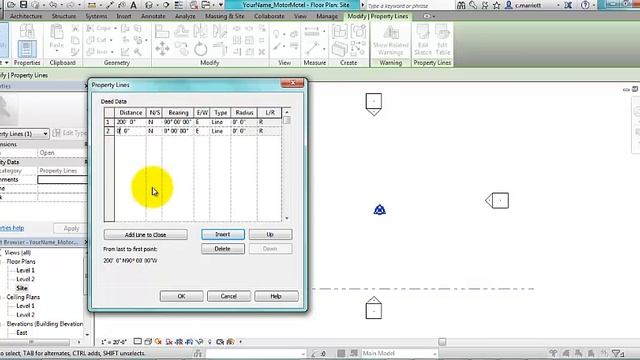Screen dimensions: 640x360
Task: Open the ribbon display options toggle beside tabs
Action: [428, 16]
